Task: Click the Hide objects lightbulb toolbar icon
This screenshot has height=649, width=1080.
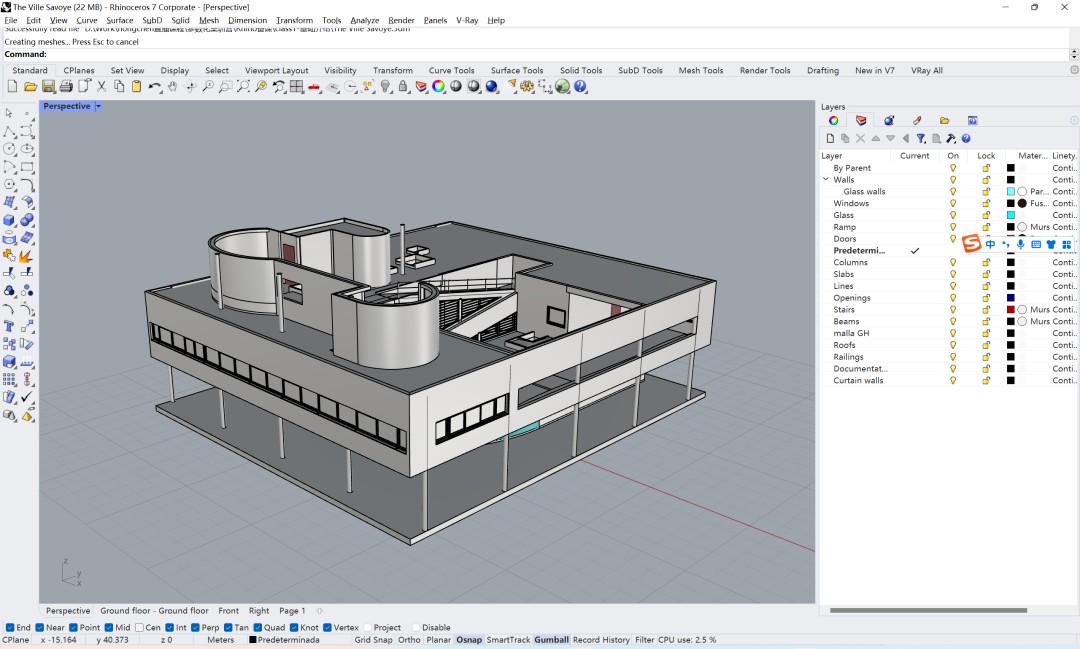Action: [x=386, y=86]
